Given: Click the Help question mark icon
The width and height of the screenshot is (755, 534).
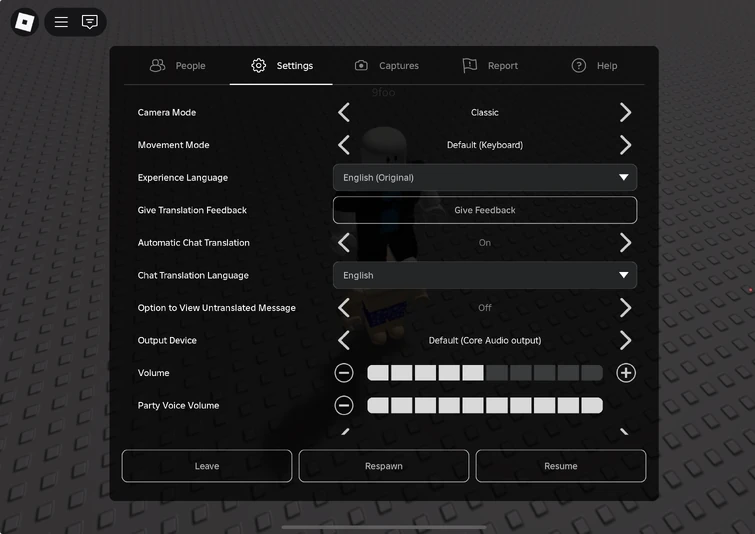Looking at the screenshot, I should click(579, 65).
